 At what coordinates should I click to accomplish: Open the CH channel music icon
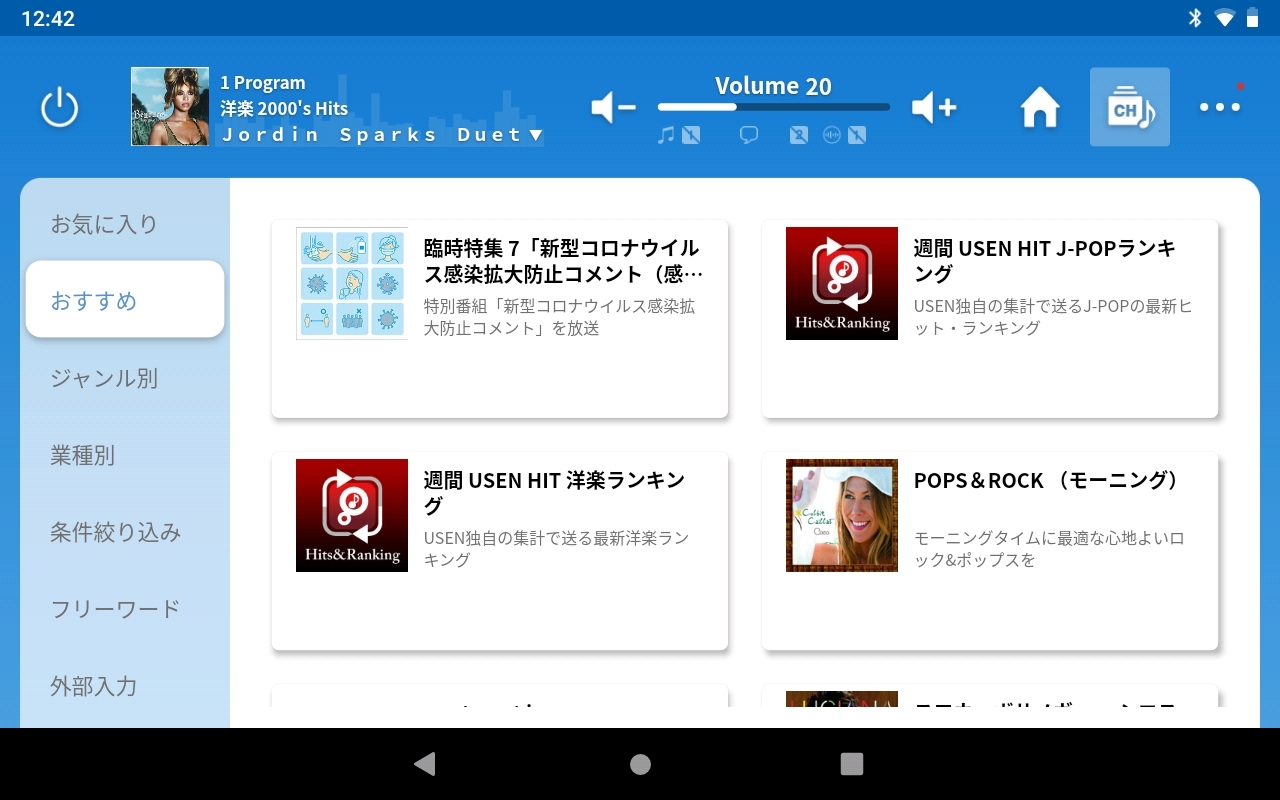click(x=1129, y=107)
